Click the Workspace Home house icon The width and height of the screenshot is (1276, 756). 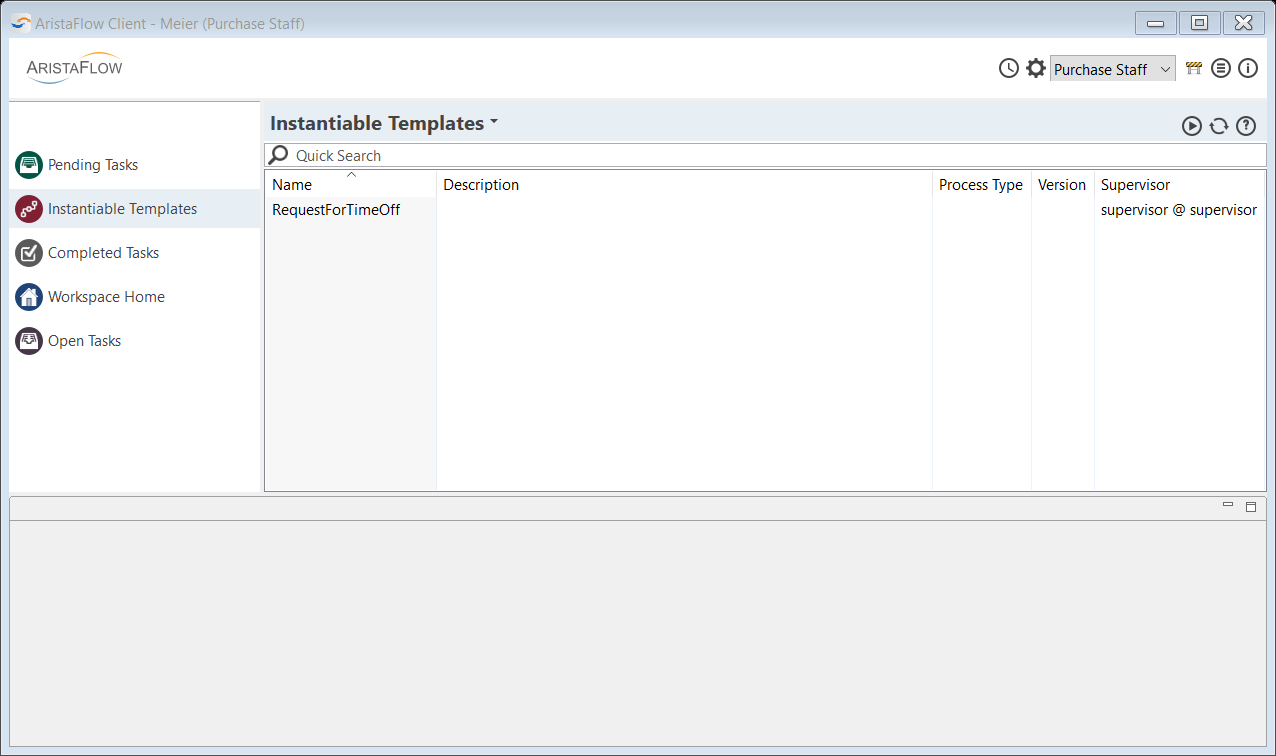pos(29,297)
